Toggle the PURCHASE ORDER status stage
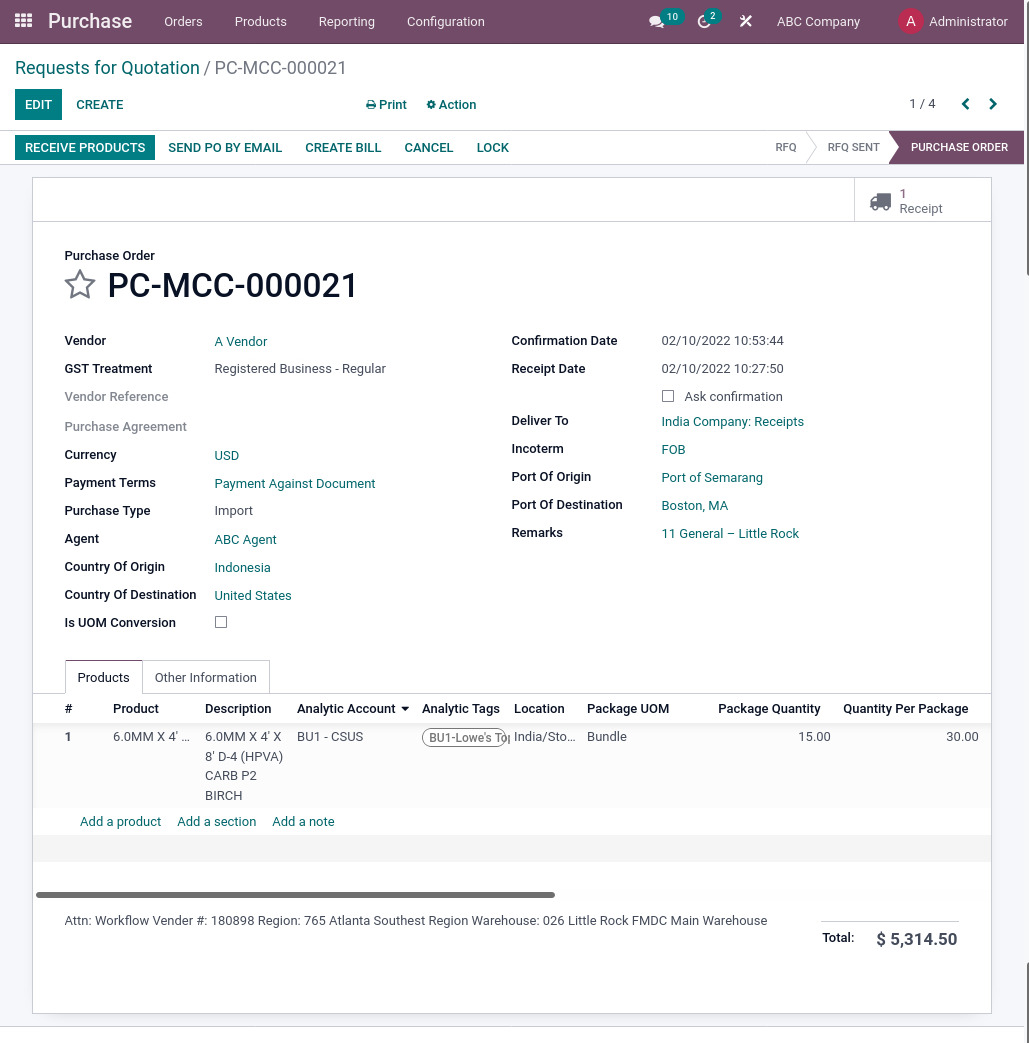1029x1043 pixels. (958, 147)
